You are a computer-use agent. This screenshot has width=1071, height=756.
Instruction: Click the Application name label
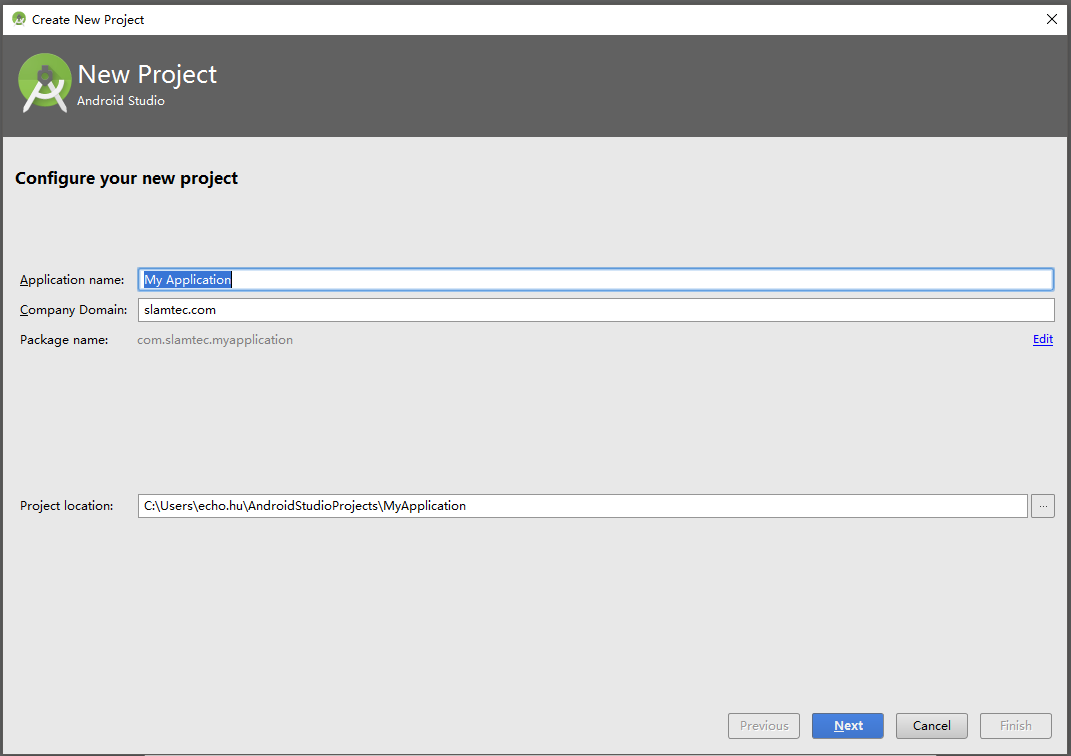tap(71, 279)
